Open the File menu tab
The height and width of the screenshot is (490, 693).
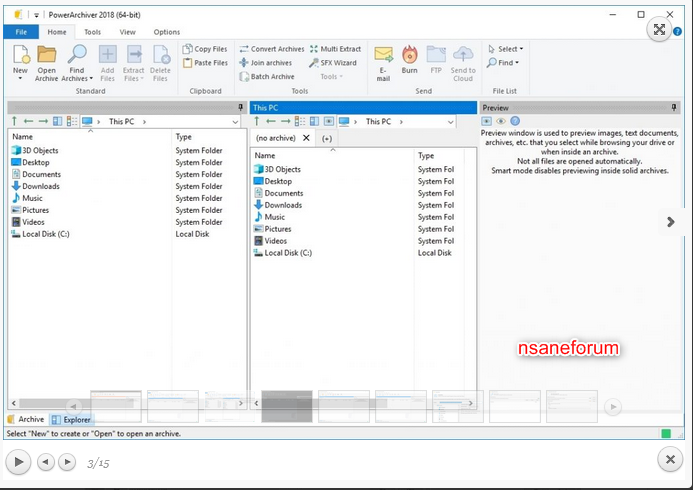click(21, 32)
